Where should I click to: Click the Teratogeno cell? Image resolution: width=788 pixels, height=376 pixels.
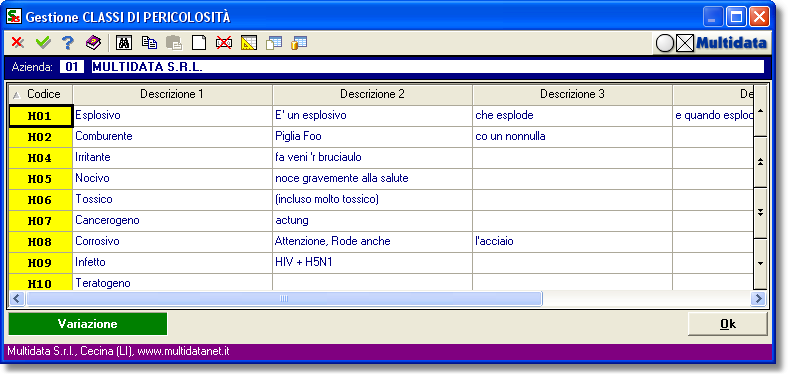coord(172,283)
